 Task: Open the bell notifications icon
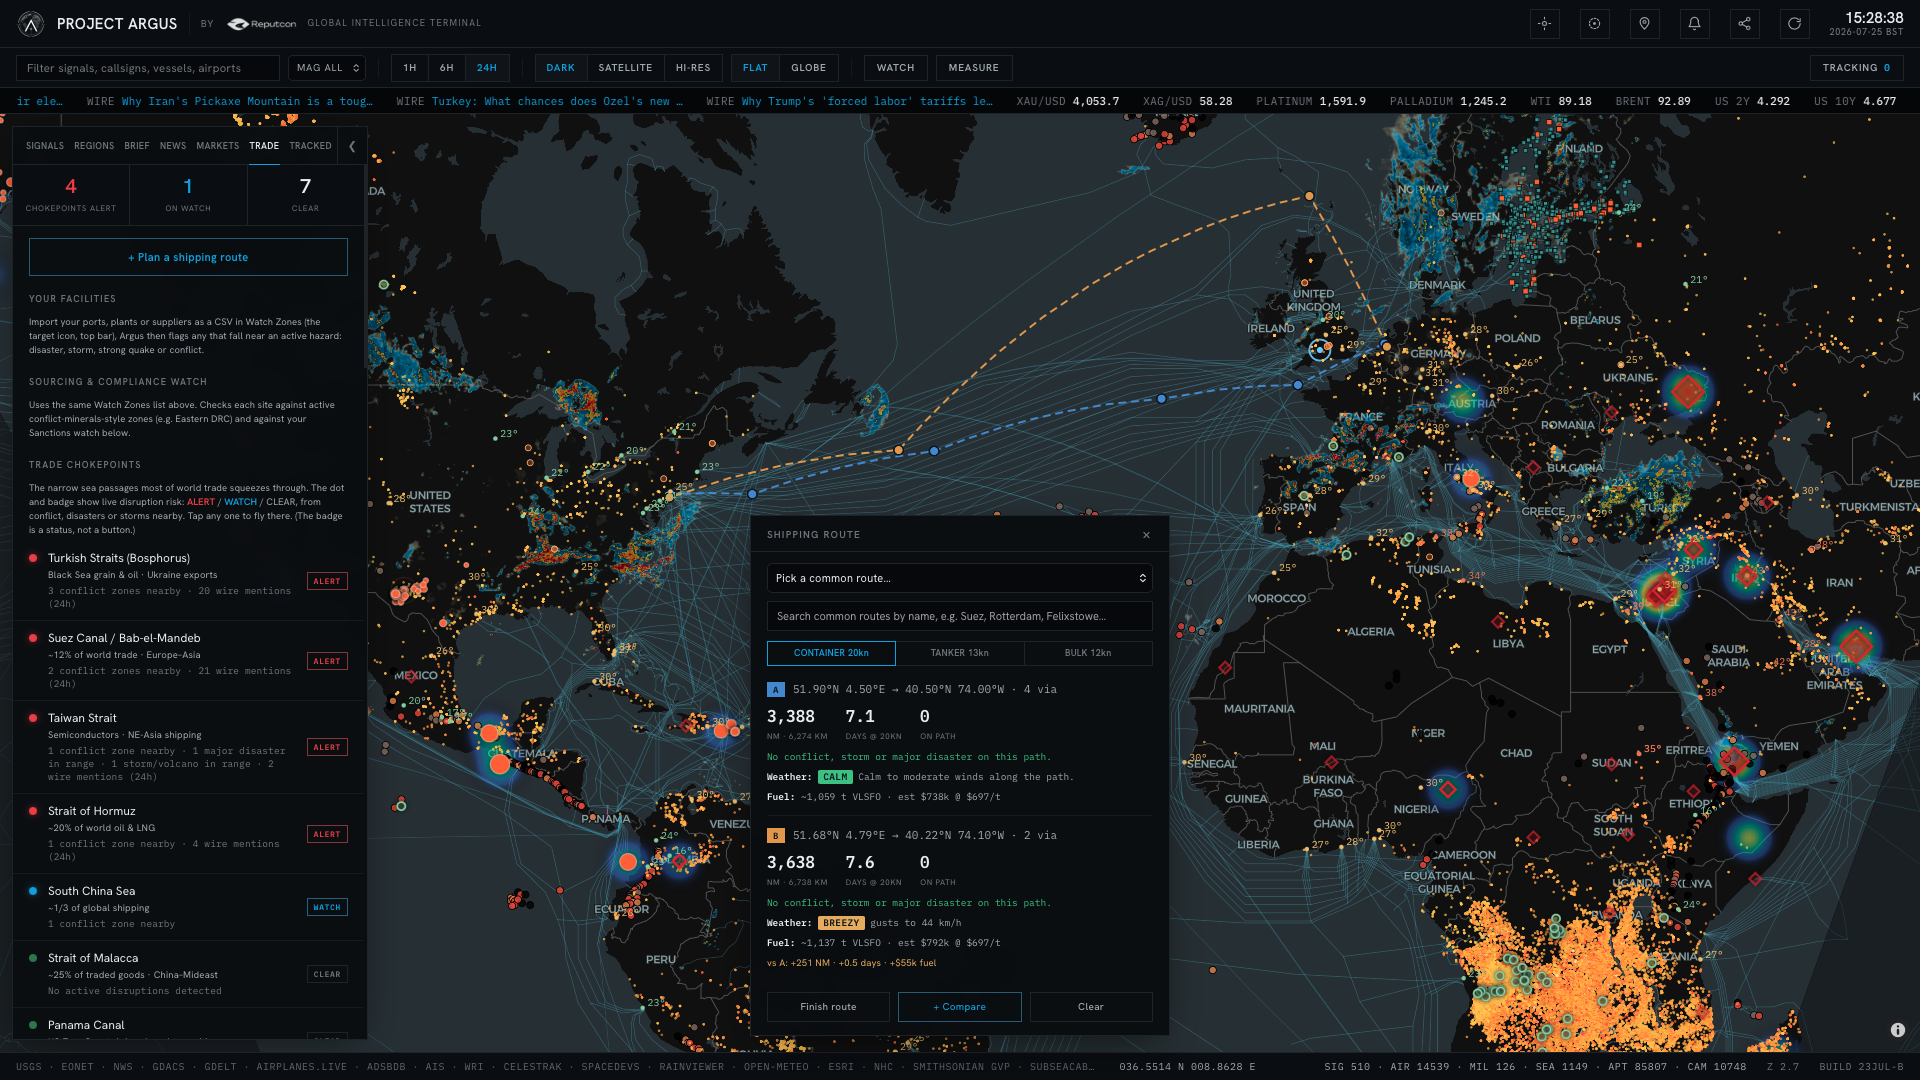pyautogui.click(x=1695, y=24)
